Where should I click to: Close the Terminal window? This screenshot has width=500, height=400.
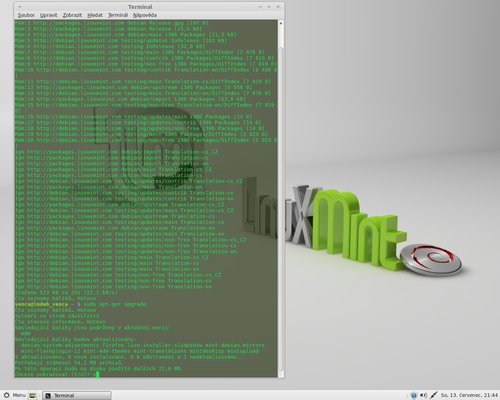click(278, 6)
